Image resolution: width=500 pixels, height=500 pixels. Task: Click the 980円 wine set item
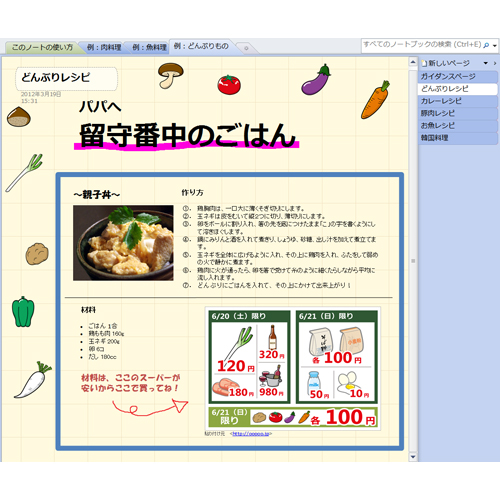click(x=272, y=381)
